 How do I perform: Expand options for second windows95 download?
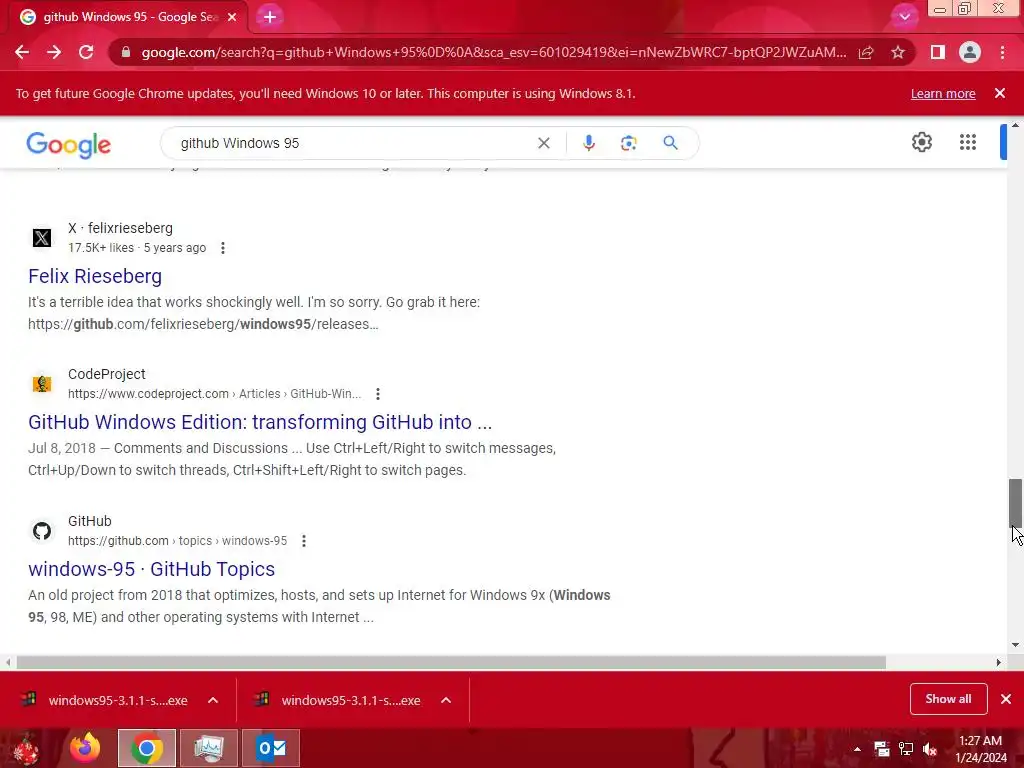coord(446,700)
